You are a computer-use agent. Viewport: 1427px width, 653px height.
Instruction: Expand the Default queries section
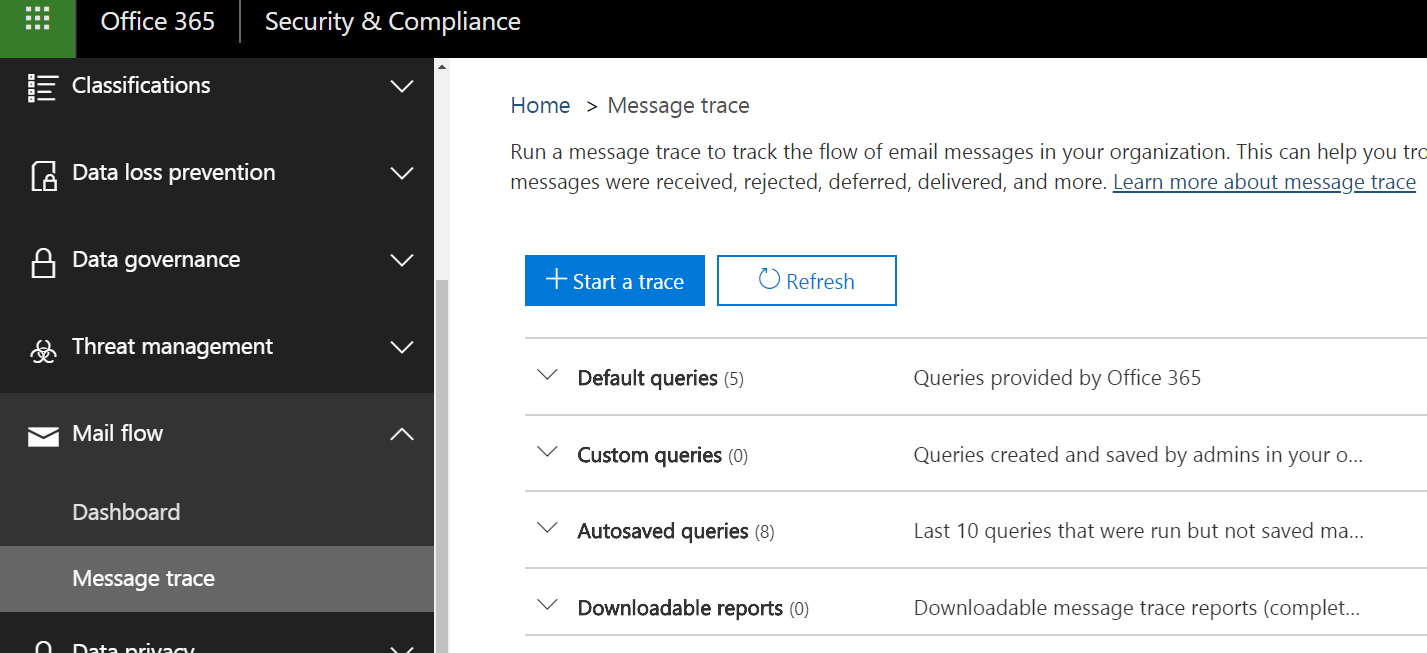click(x=547, y=374)
